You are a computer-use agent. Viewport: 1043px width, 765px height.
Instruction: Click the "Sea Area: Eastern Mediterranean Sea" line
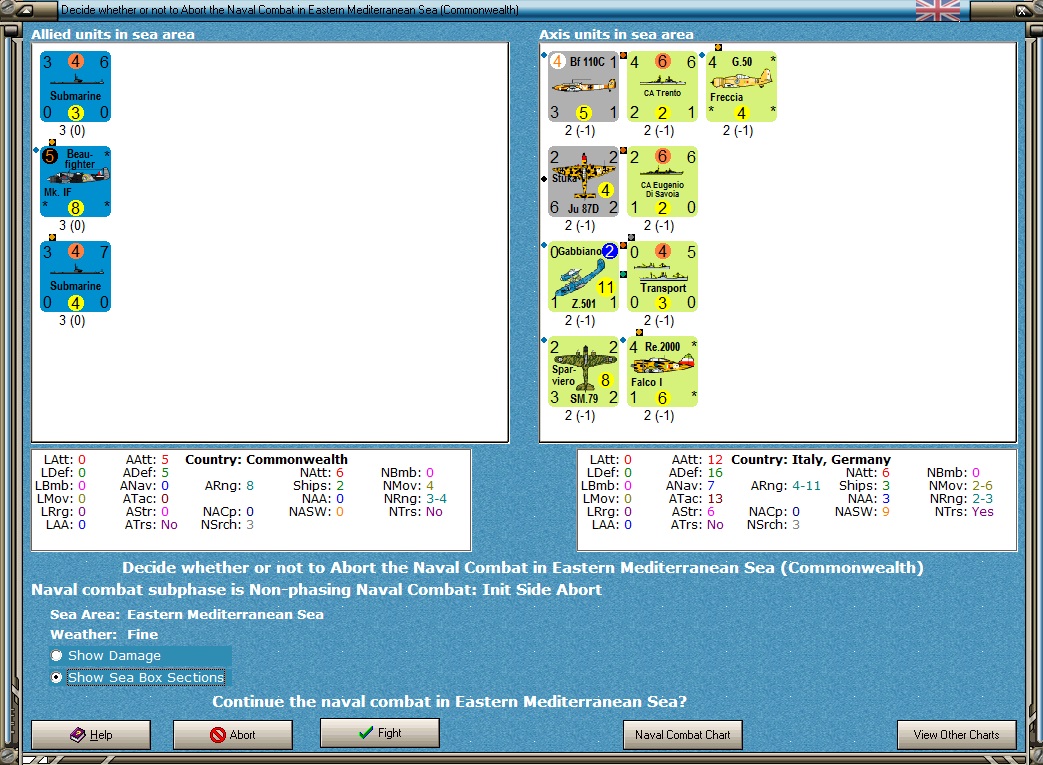pyautogui.click(x=187, y=615)
